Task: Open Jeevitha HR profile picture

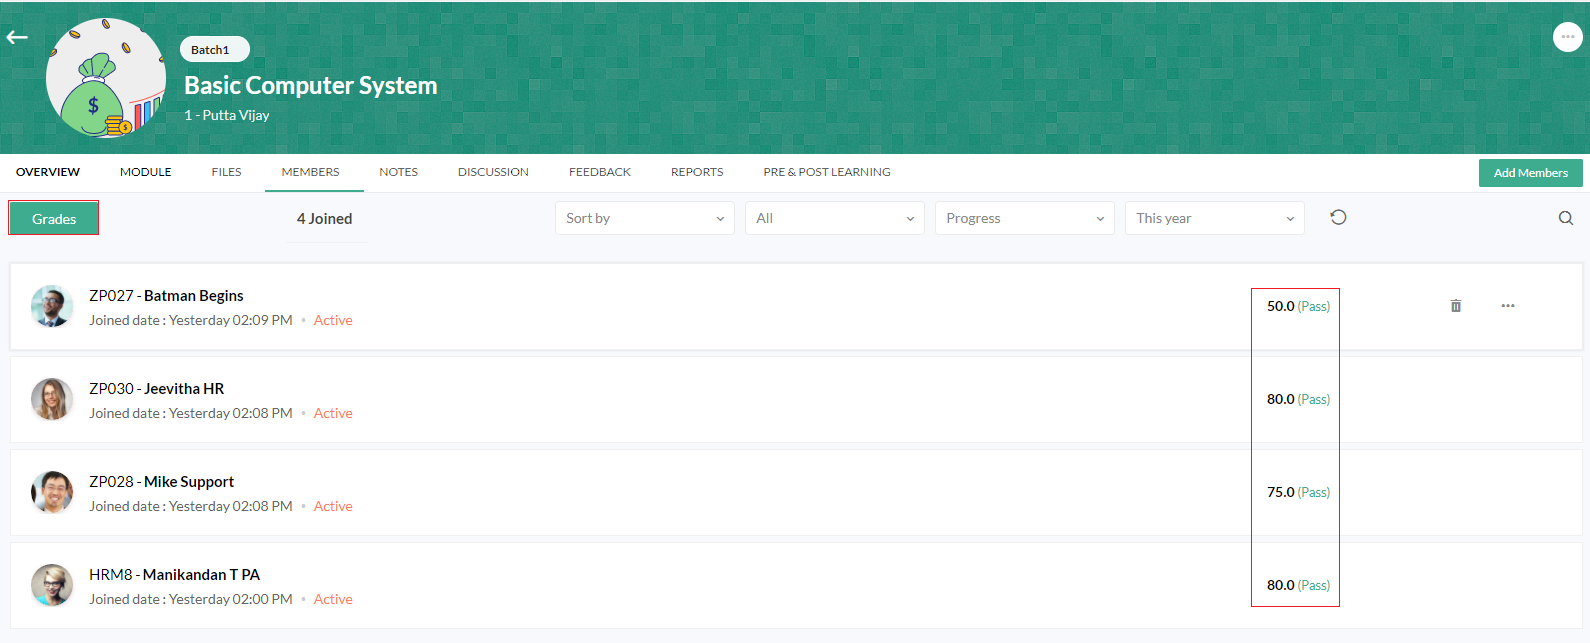Action: coord(52,400)
